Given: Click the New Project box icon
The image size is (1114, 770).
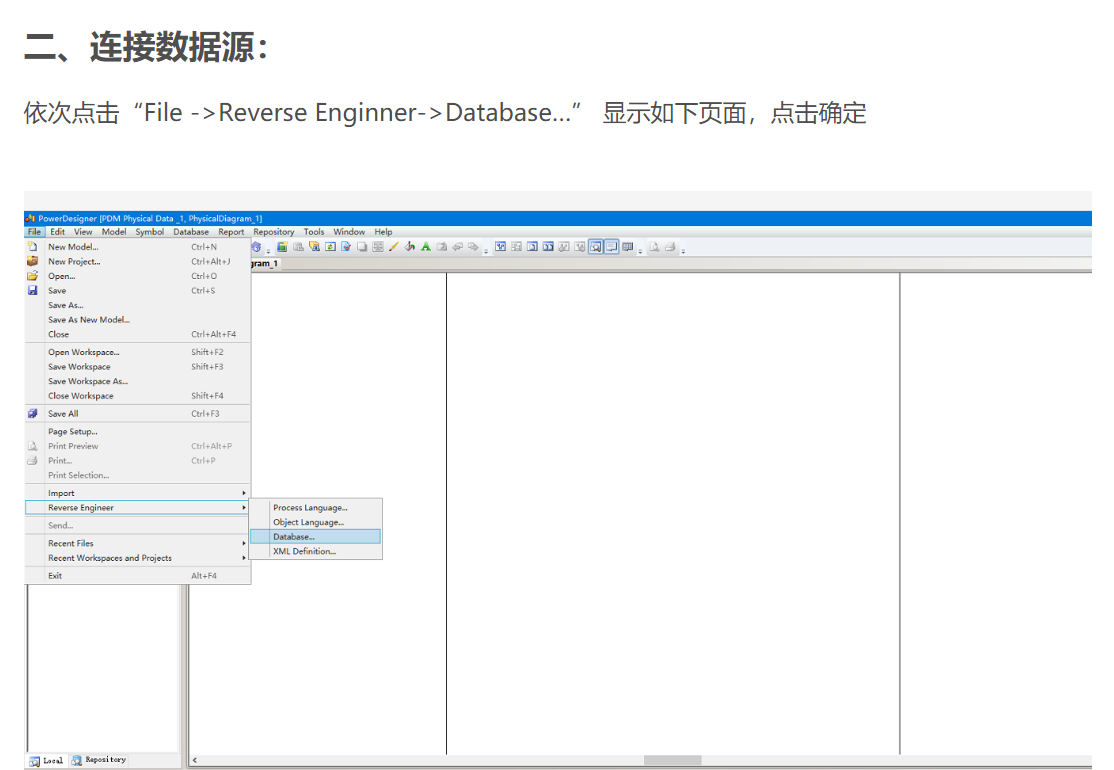Looking at the screenshot, I should coord(33,261).
